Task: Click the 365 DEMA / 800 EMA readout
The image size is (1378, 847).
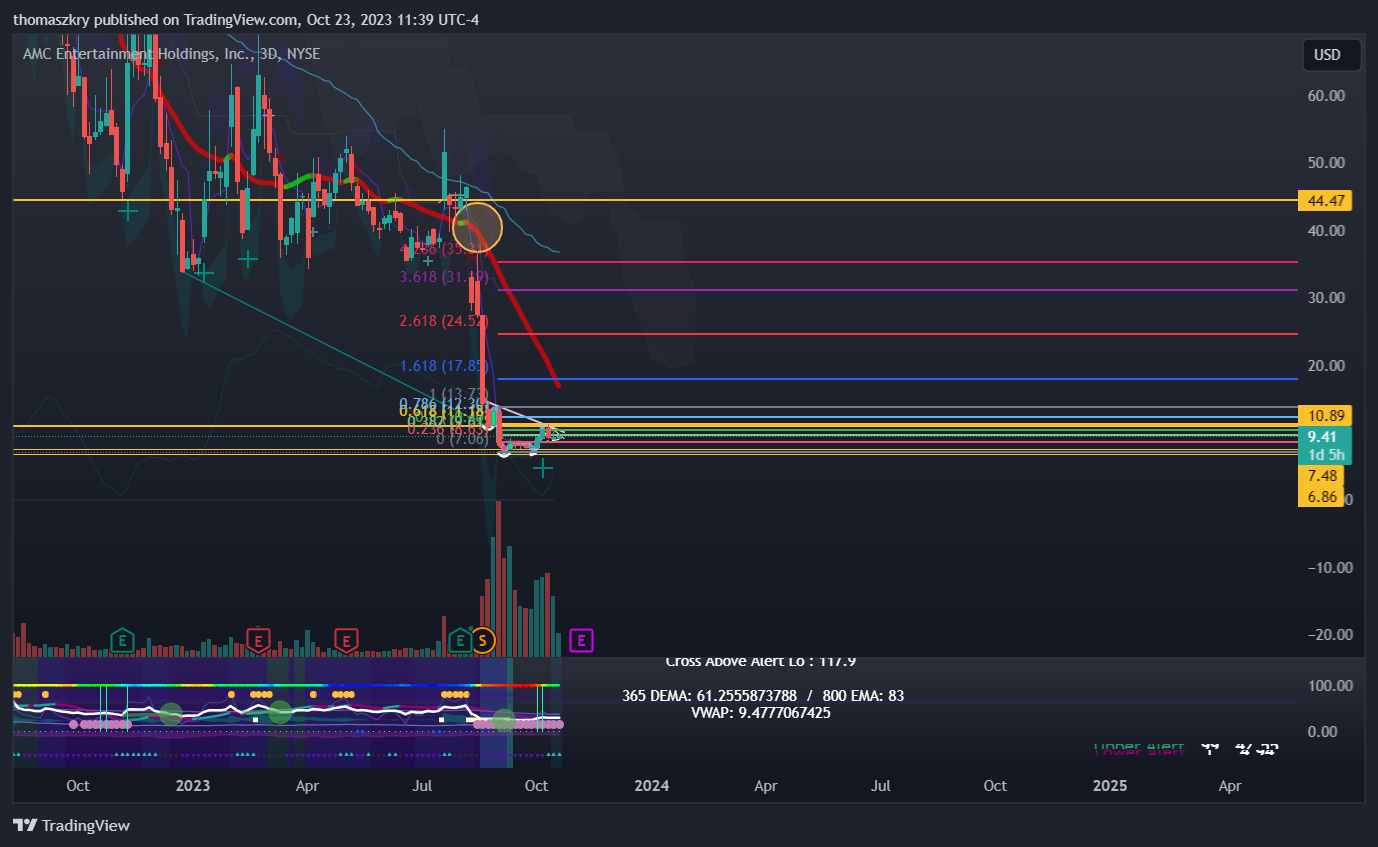Action: coord(763,696)
